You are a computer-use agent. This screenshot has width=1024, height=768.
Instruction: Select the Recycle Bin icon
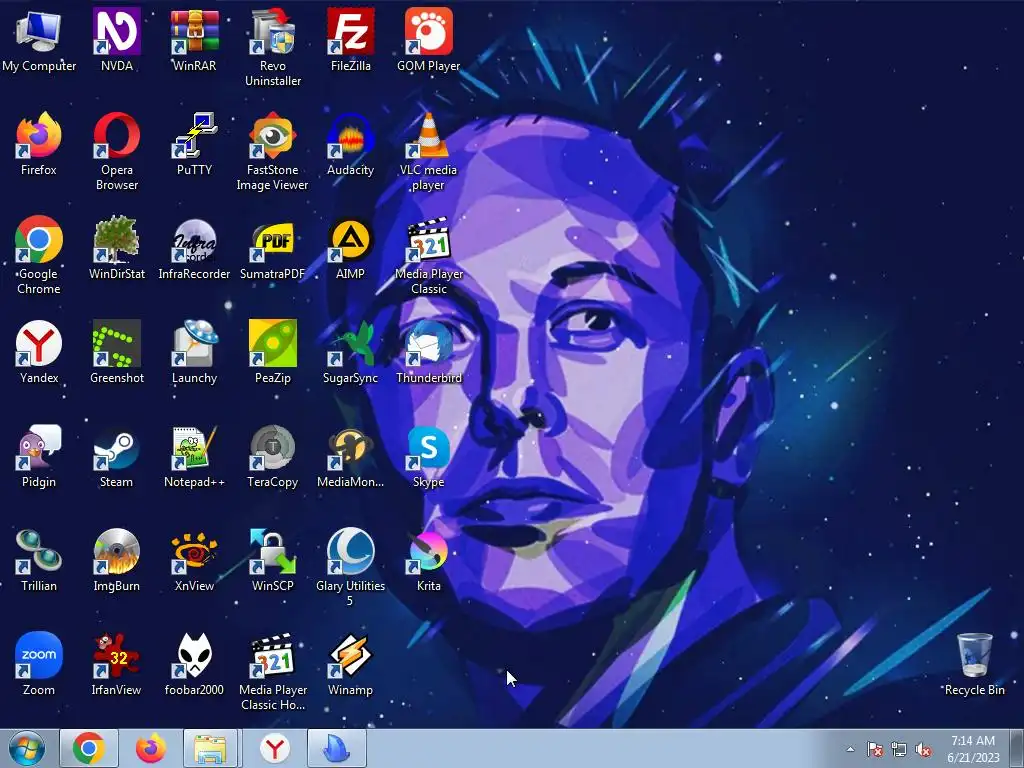[x=974, y=664]
